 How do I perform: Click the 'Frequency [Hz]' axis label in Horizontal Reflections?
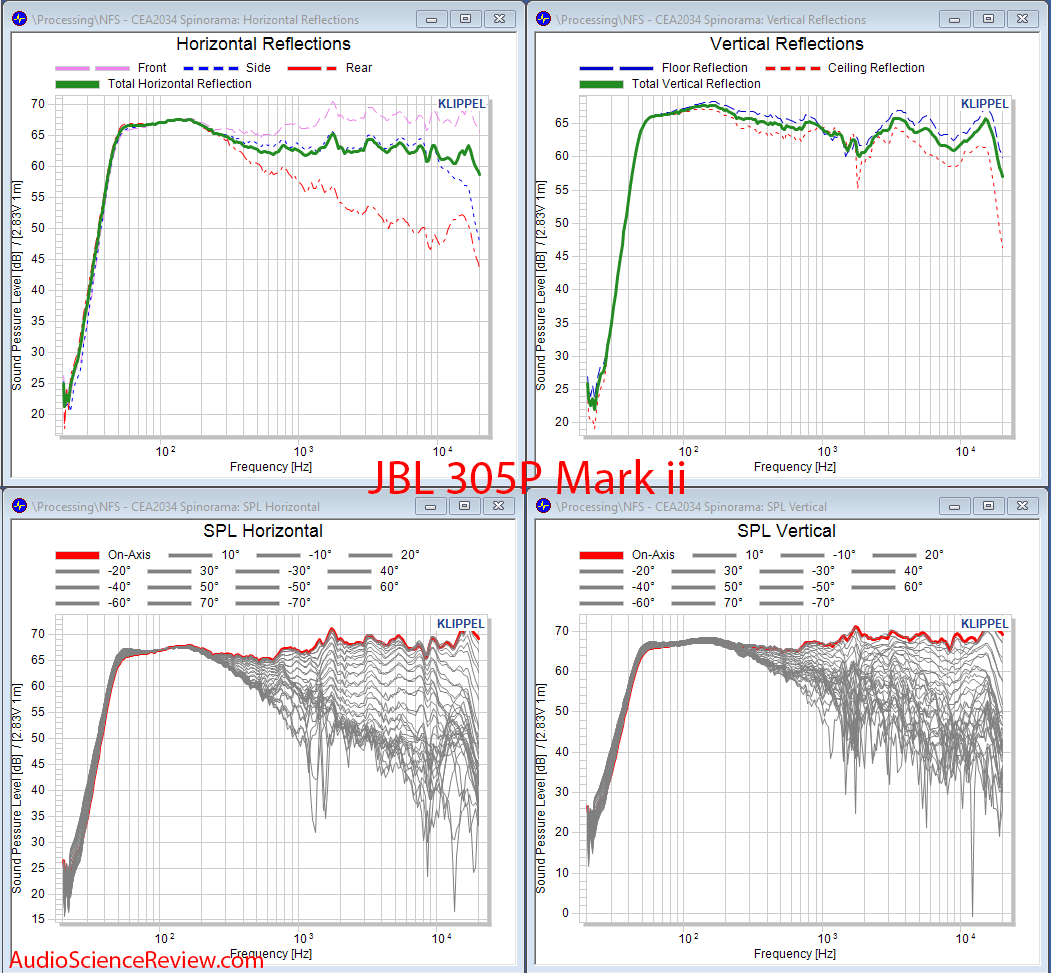coord(271,467)
